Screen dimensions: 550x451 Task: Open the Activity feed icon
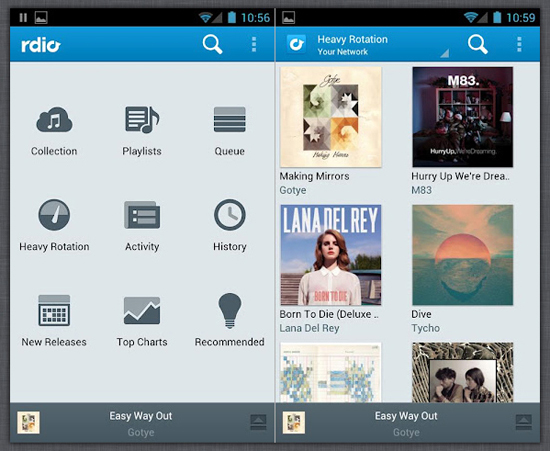pos(142,215)
